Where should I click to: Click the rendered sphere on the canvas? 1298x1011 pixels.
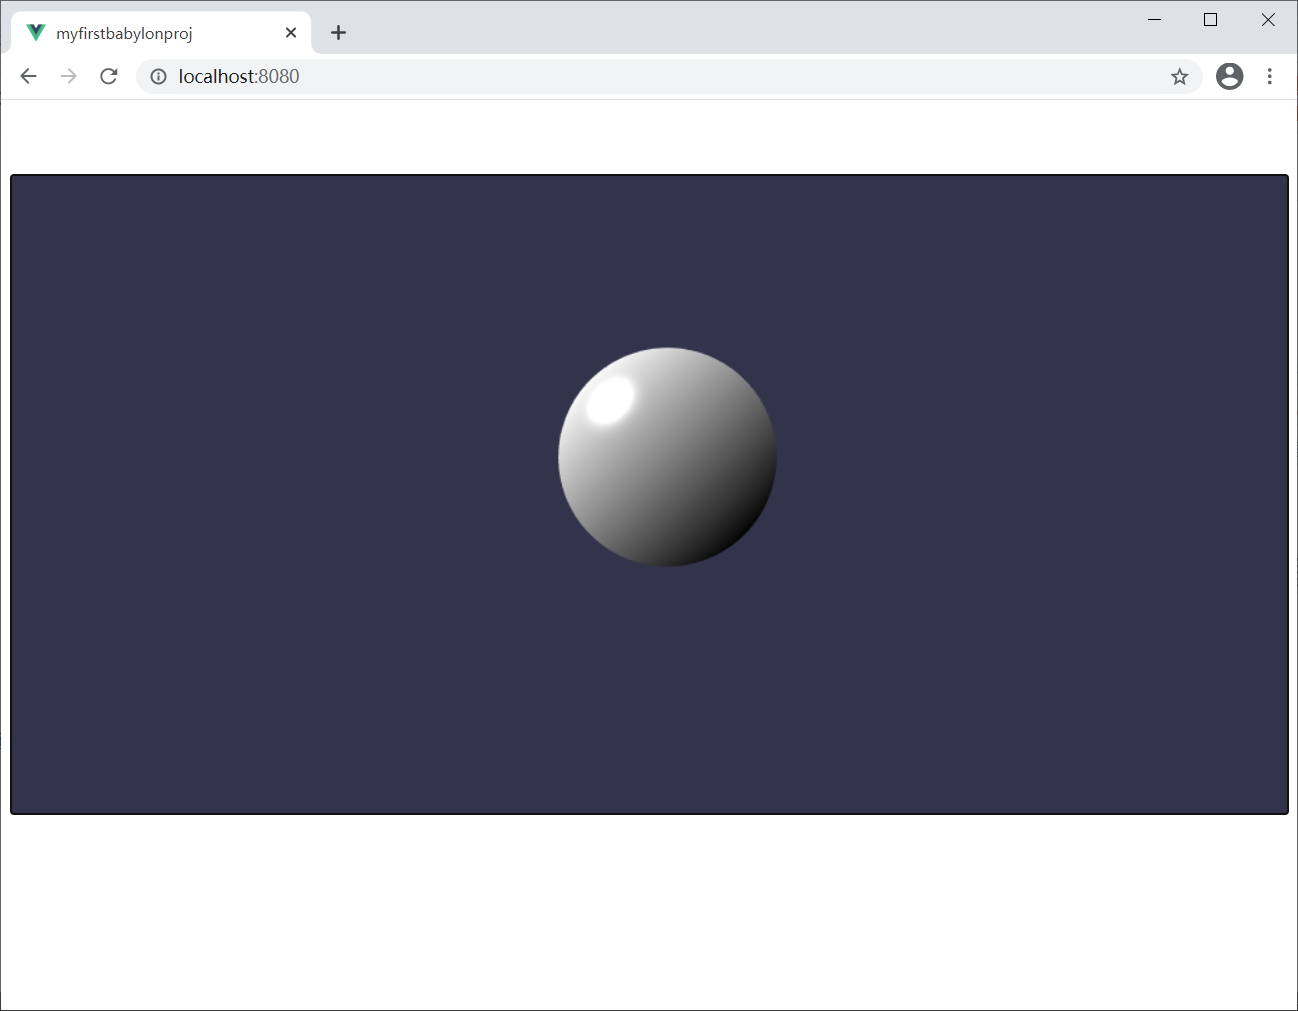click(x=667, y=457)
